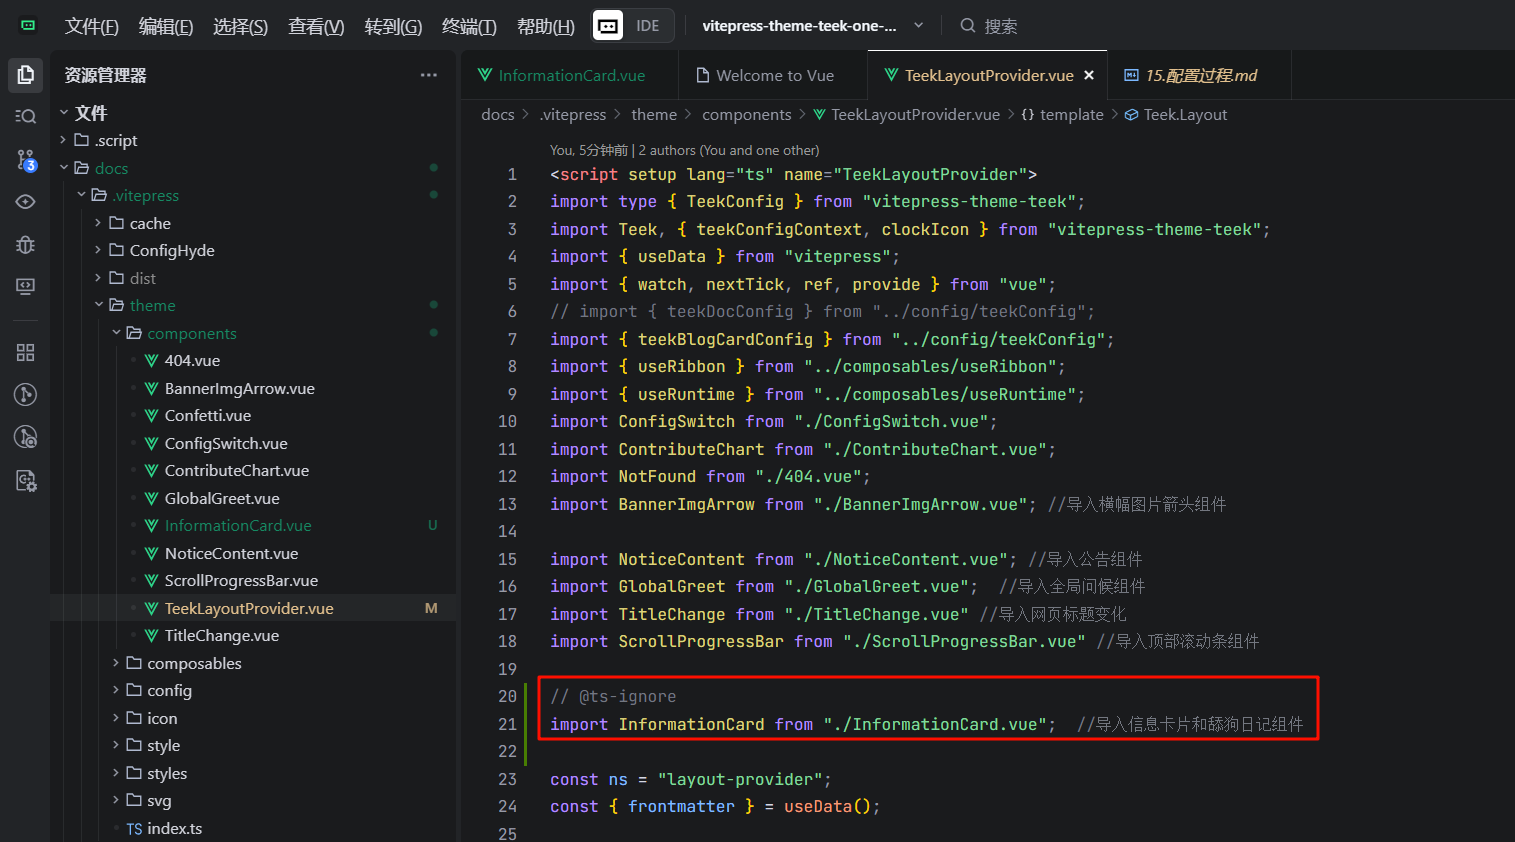Screen dimensions: 1515x842
Task: Open the 编辑(E) menu
Action: click(166, 26)
